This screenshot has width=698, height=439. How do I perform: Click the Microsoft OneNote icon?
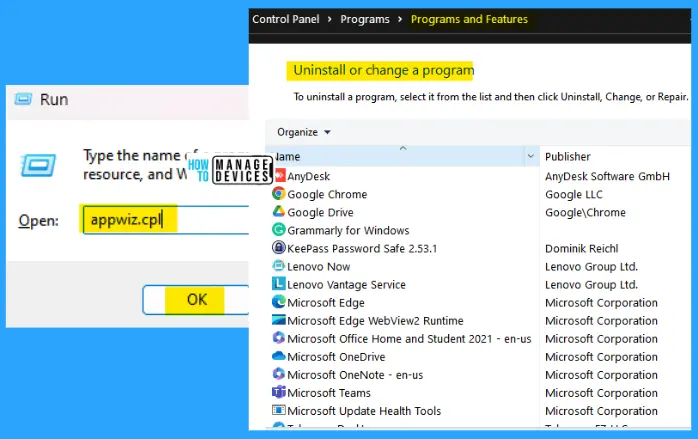click(279, 374)
